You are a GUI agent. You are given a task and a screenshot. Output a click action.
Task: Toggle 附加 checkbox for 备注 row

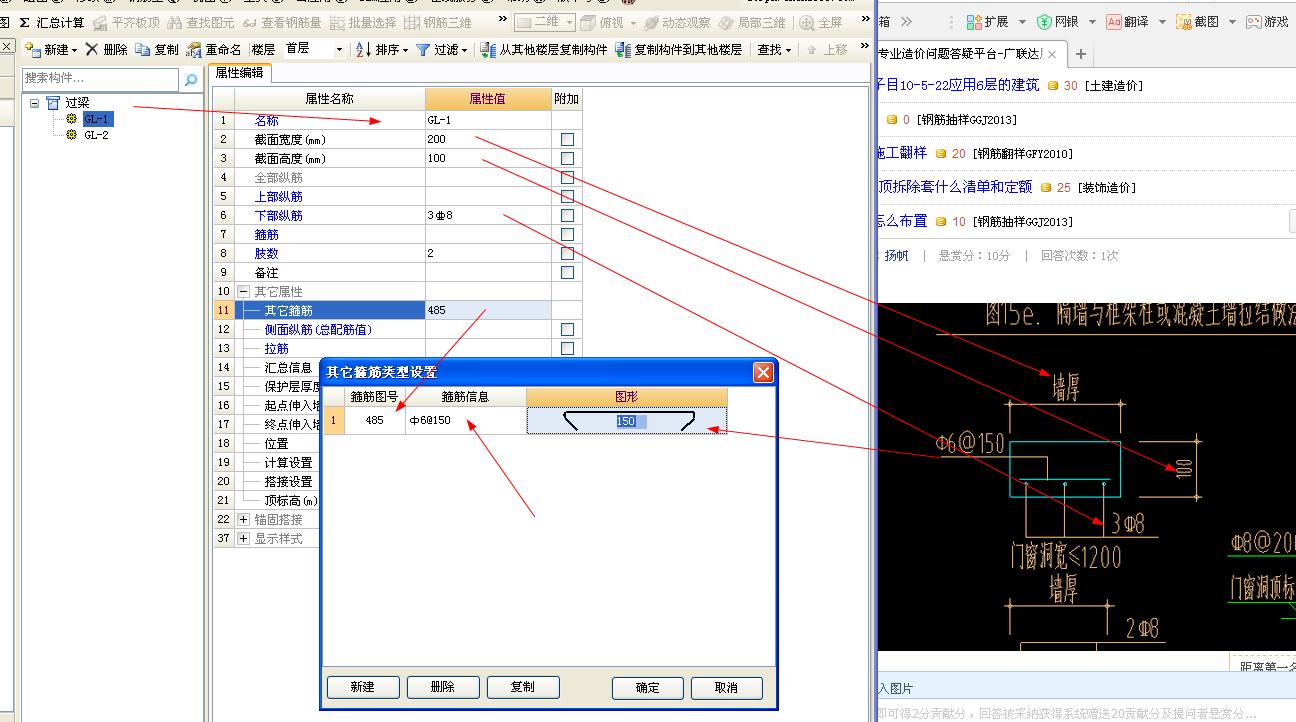point(567,272)
